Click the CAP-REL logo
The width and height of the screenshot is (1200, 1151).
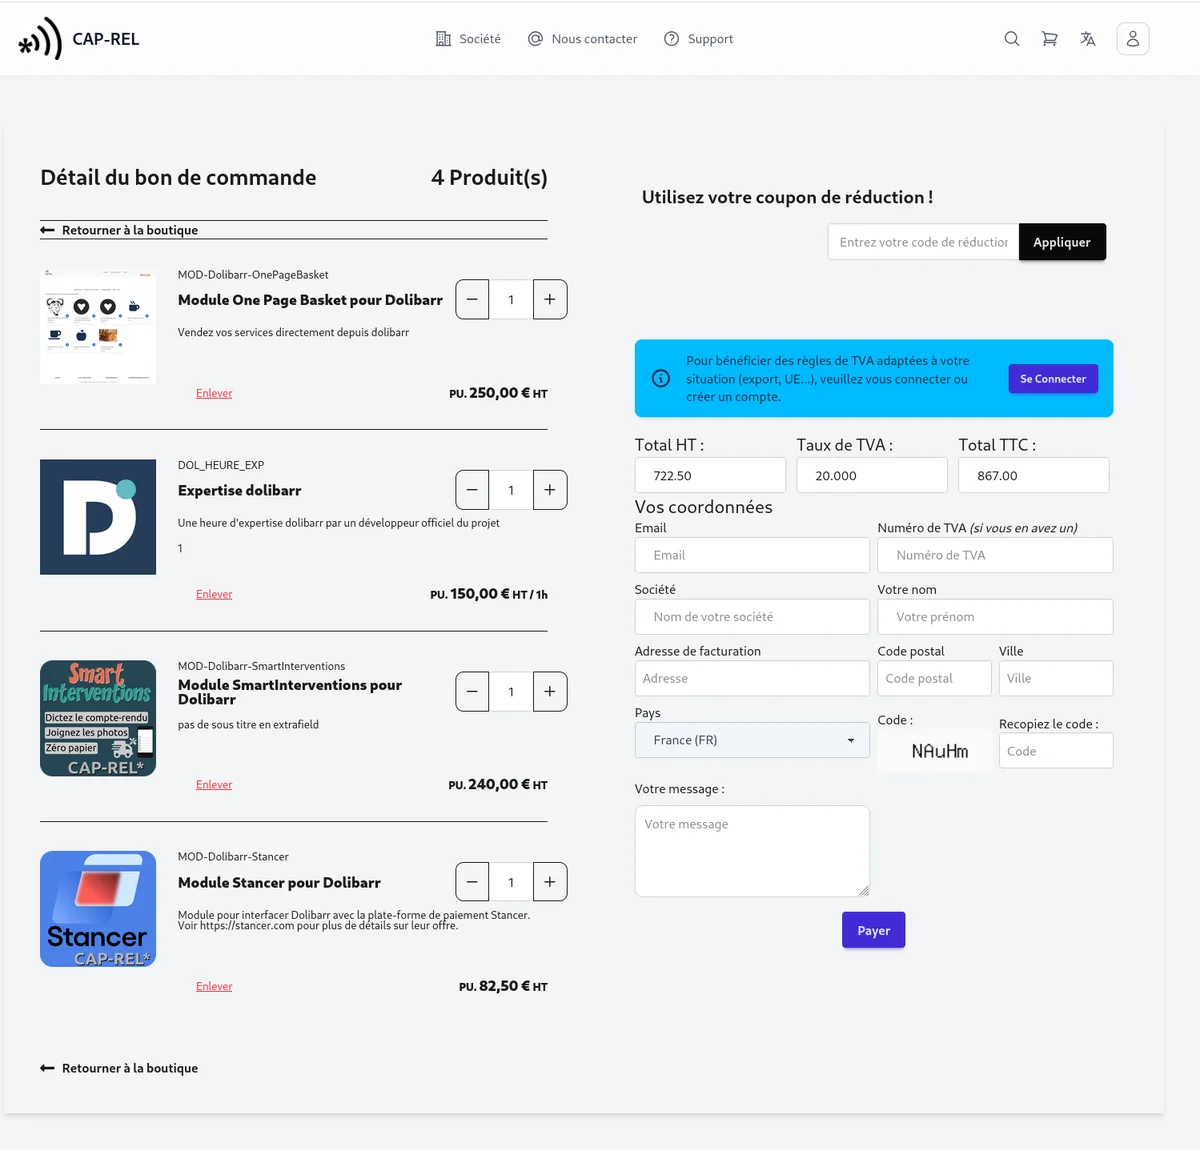point(79,39)
